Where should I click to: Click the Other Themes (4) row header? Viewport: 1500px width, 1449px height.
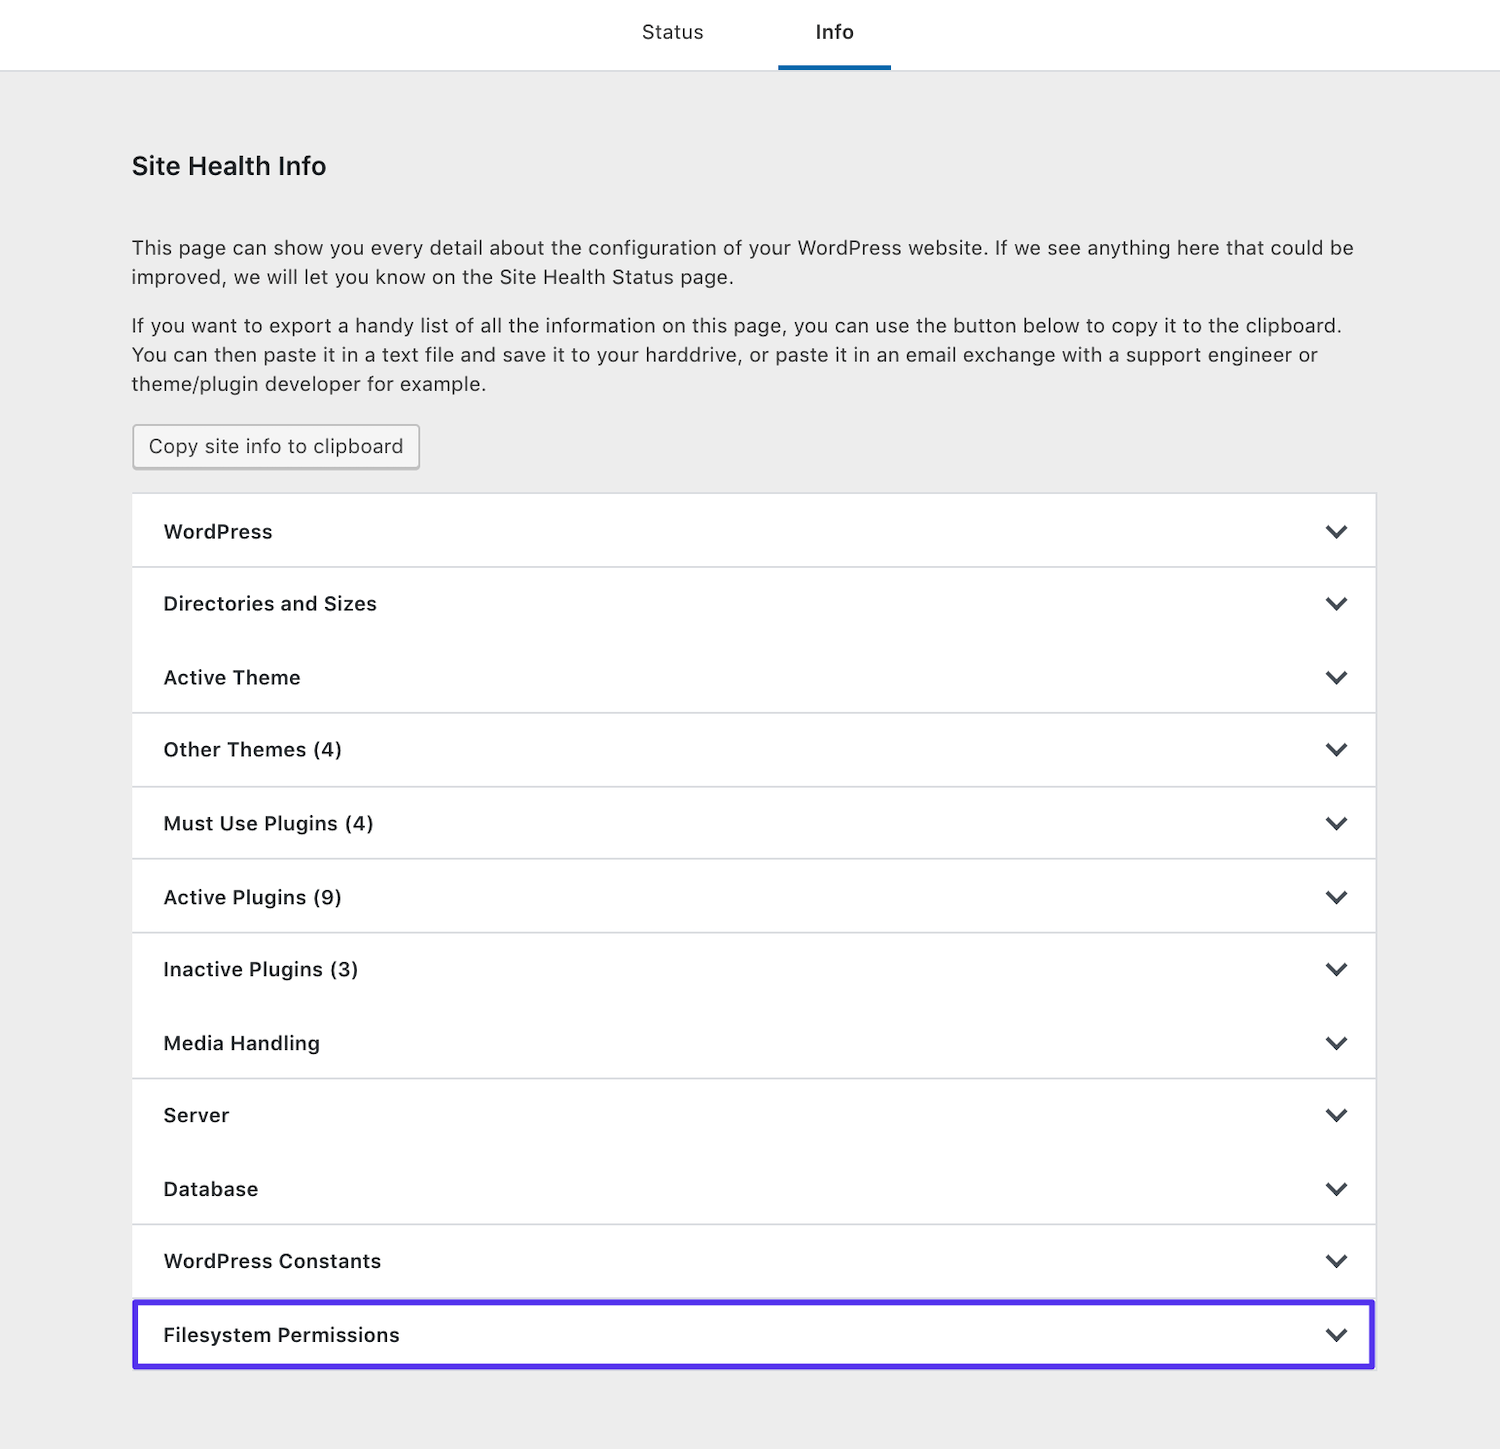251,749
